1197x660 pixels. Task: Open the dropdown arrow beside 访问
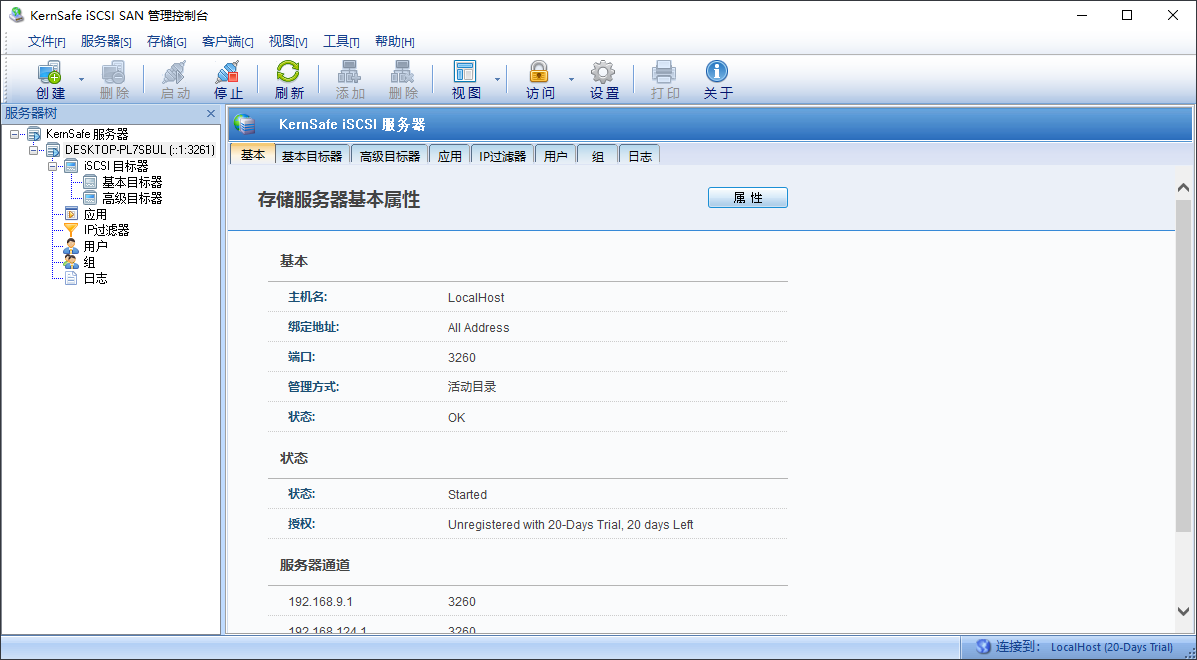point(571,79)
